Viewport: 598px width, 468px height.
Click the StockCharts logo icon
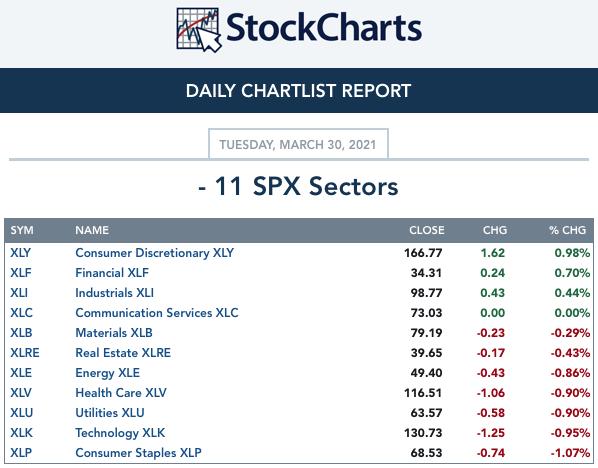(x=199, y=30)
